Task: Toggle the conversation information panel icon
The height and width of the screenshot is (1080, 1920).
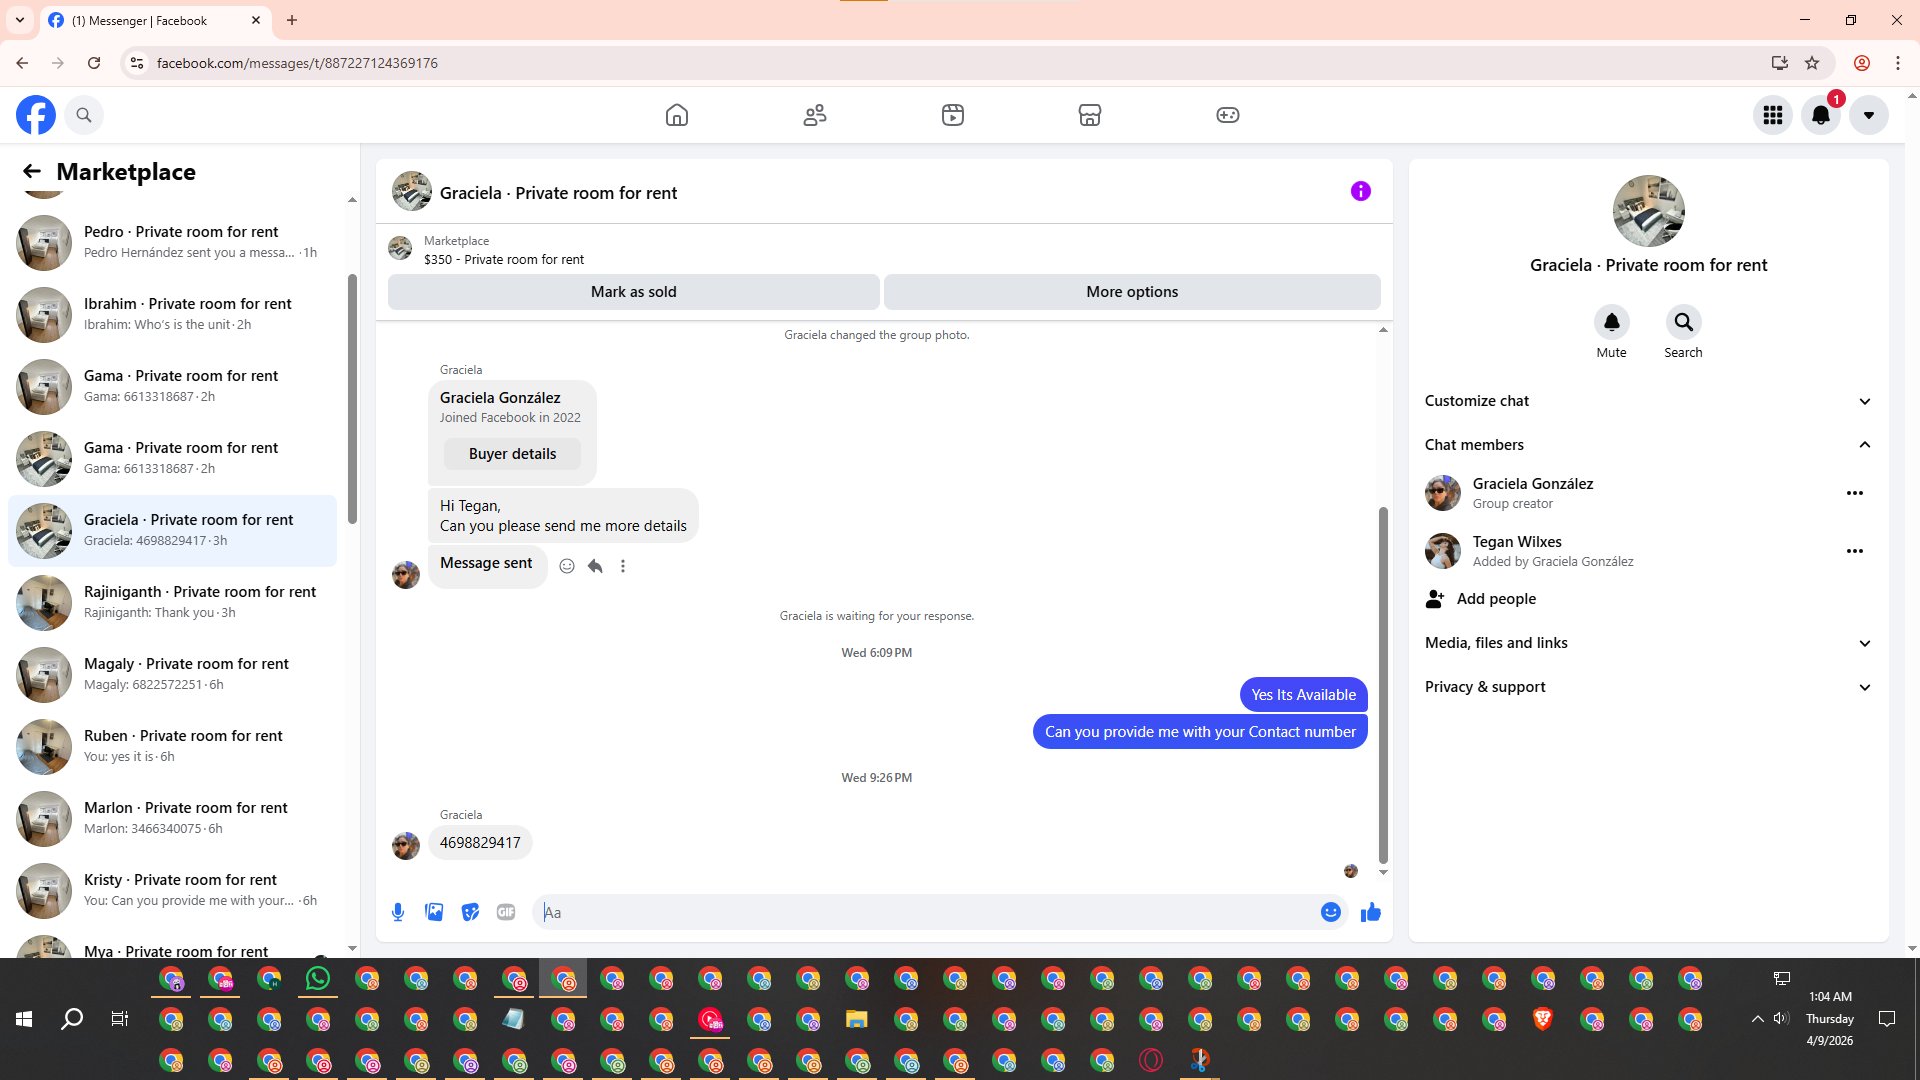Action: tap(1360, 191)
